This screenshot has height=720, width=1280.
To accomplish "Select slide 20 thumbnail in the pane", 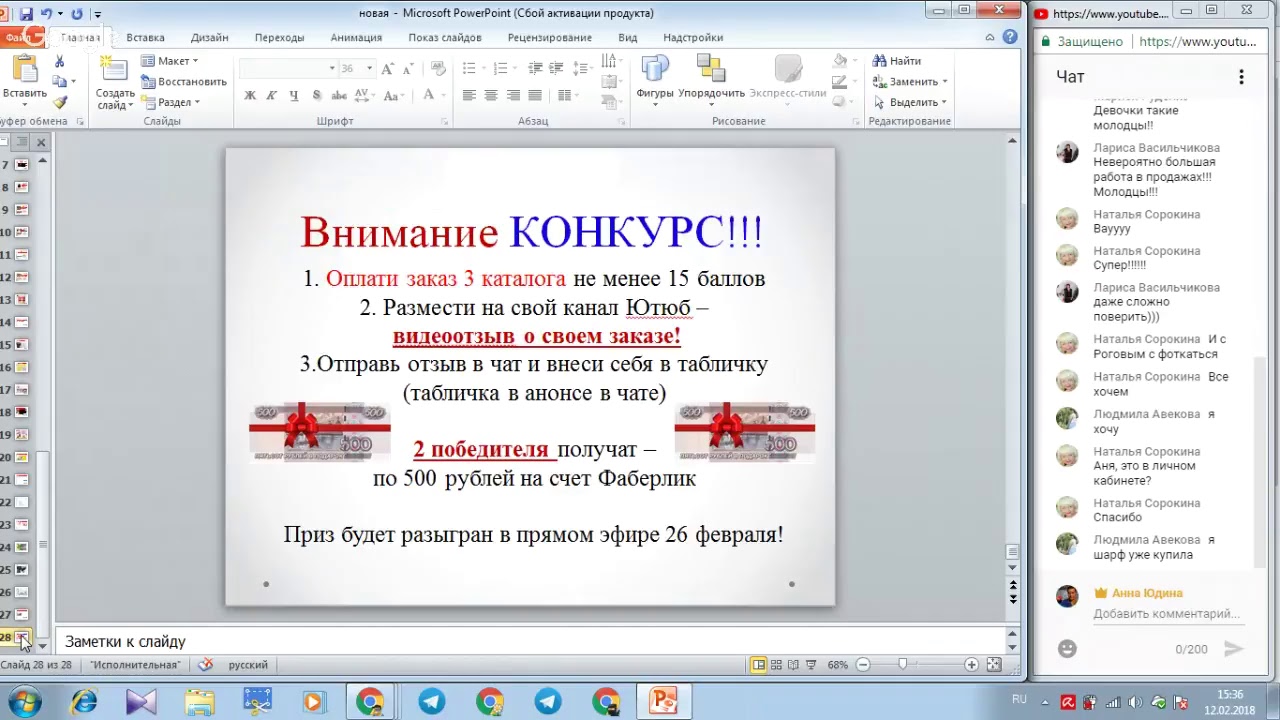I will [21, 457].
